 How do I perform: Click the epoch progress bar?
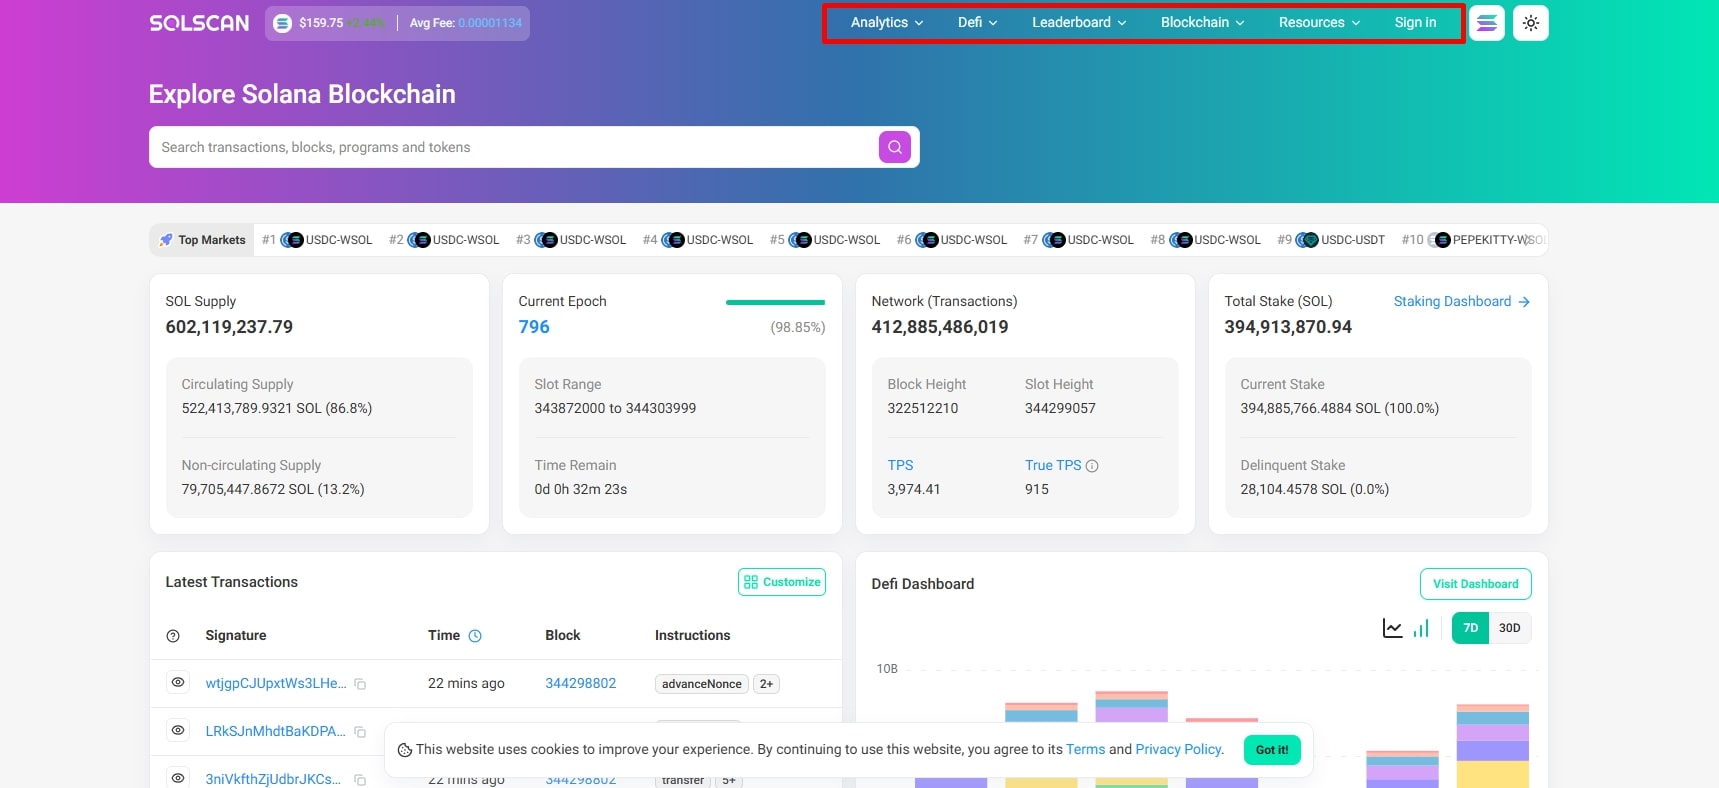coord(775,302)
